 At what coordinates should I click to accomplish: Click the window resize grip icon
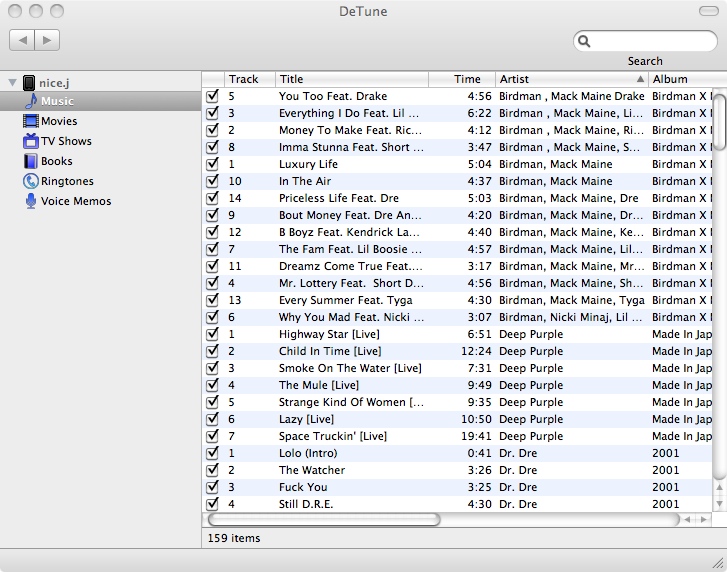(x=718, y=563)
